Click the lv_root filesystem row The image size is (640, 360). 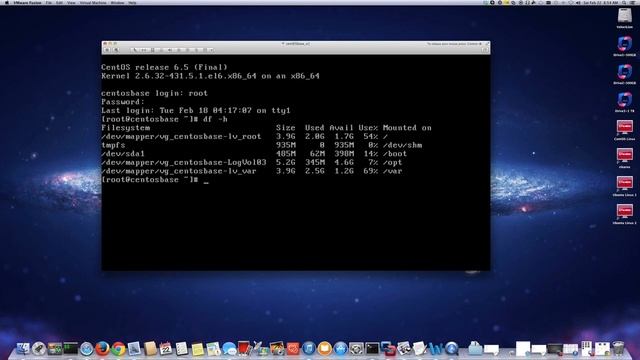click(245, 137)
